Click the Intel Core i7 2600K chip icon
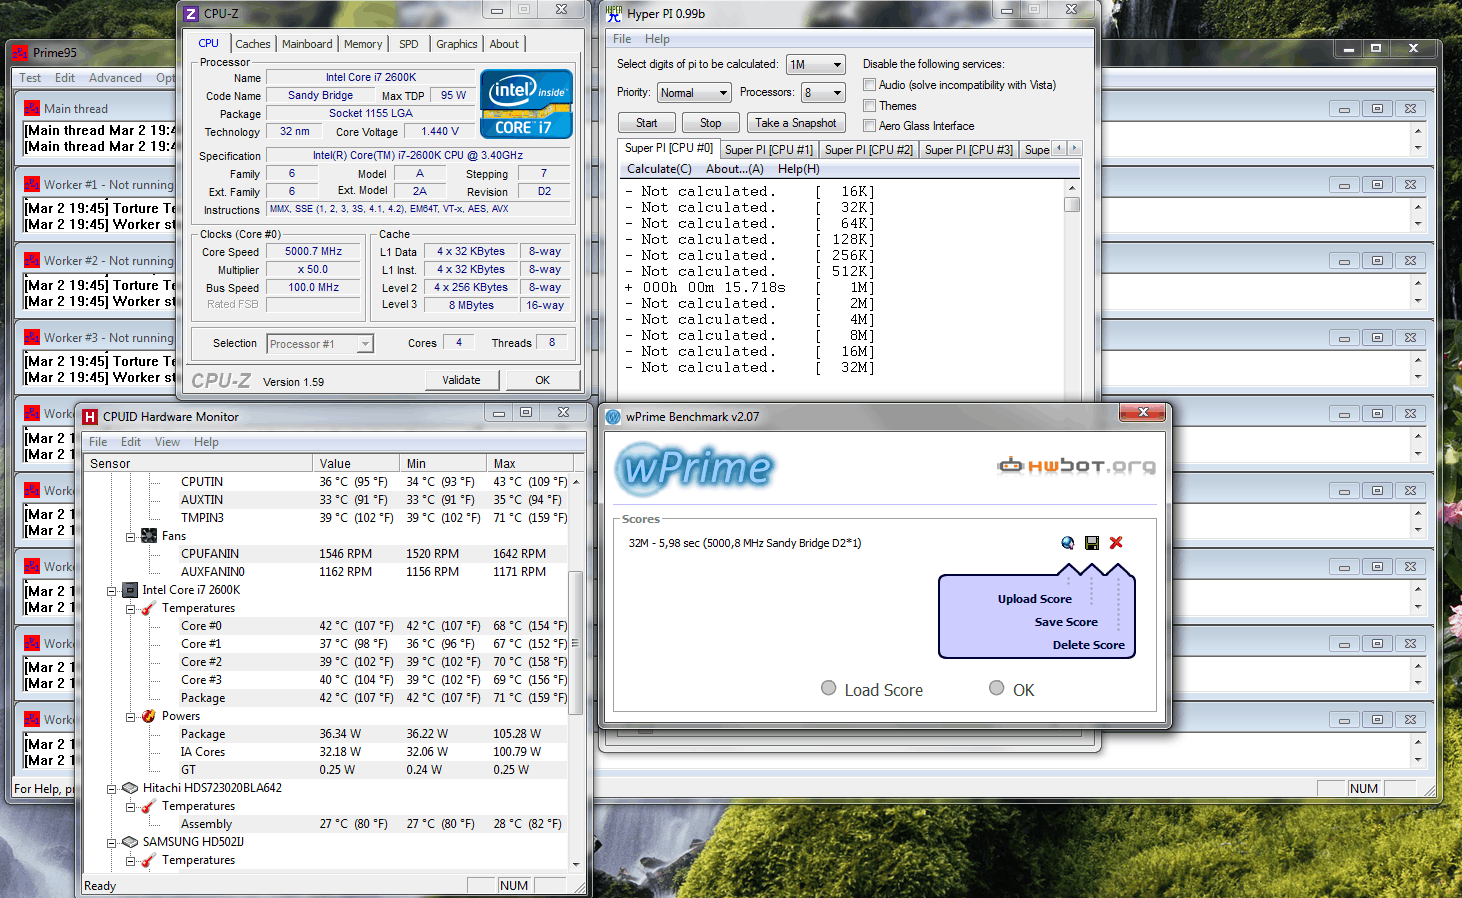This screenshot has height=898, width=1462. pos(130,590)
